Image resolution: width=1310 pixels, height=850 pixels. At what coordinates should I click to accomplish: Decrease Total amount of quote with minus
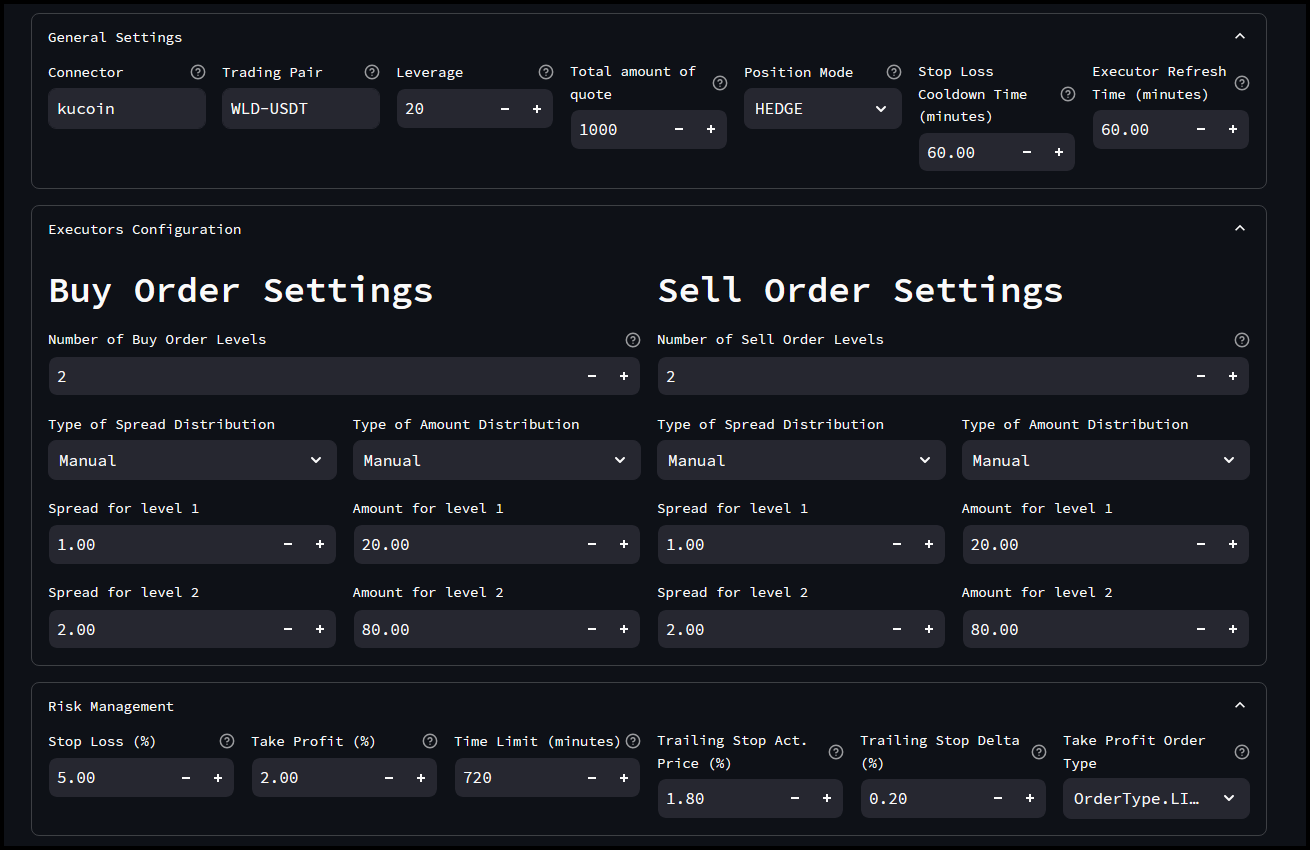(679, 129)
